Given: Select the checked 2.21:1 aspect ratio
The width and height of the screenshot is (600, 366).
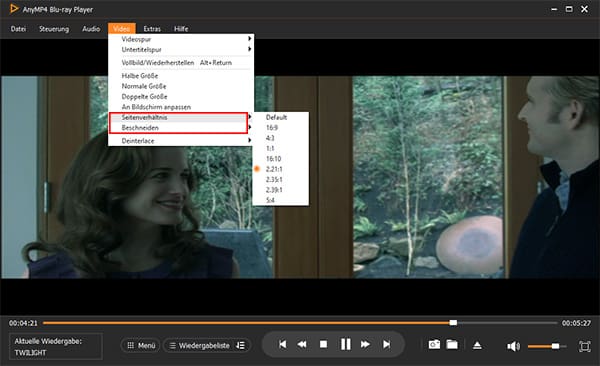Looking at the screenshot, I should (280, 169).
